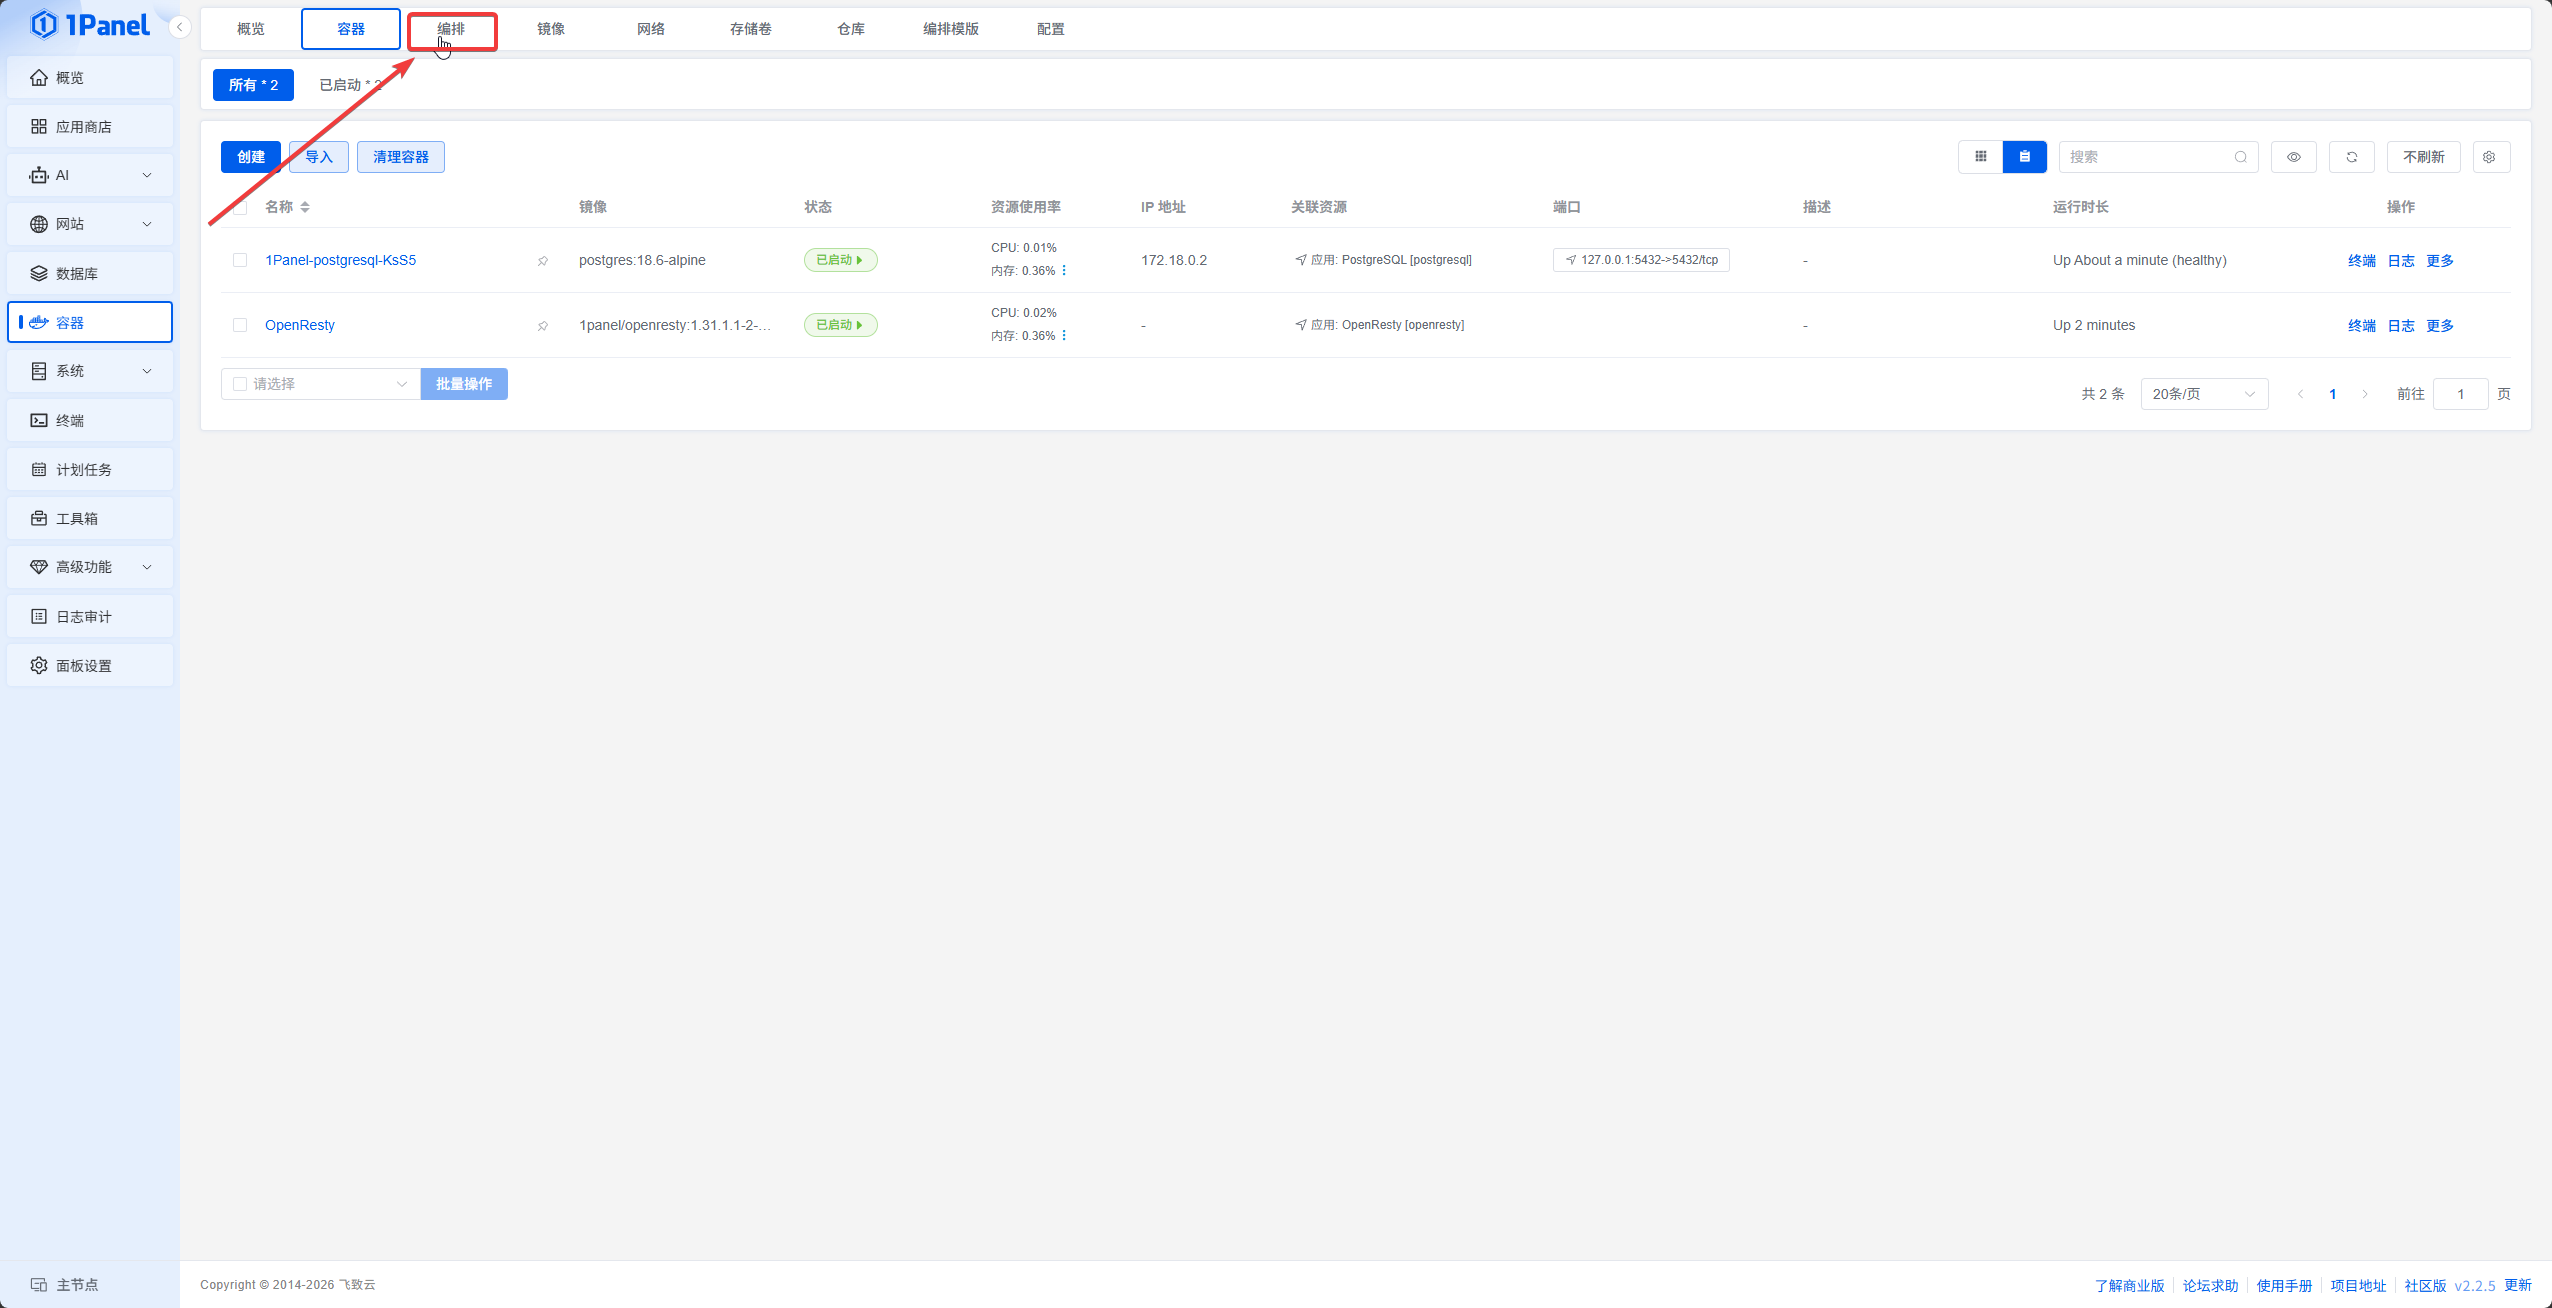The height and width of the screenshot is (1308, 2552).
Task: Switch to the 镜像 tab
Action: tap(551, 29)
